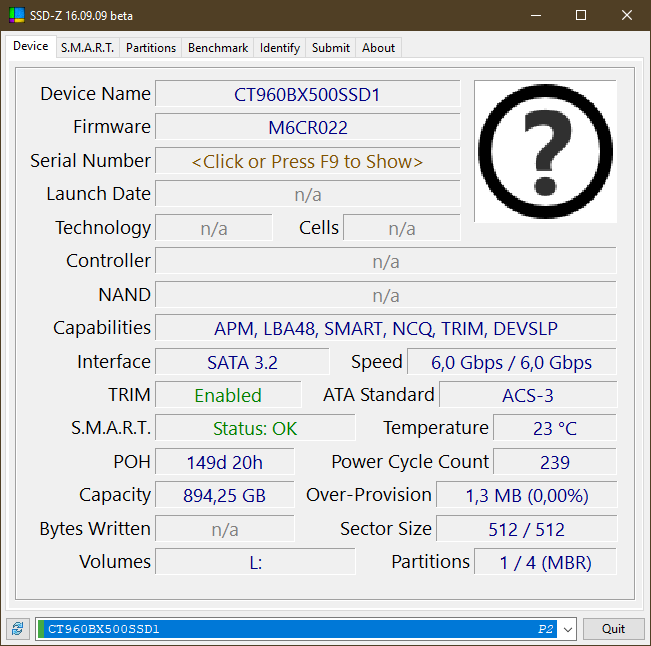
Task: Select the Identify tab
Action: click(x=279, y=47)
